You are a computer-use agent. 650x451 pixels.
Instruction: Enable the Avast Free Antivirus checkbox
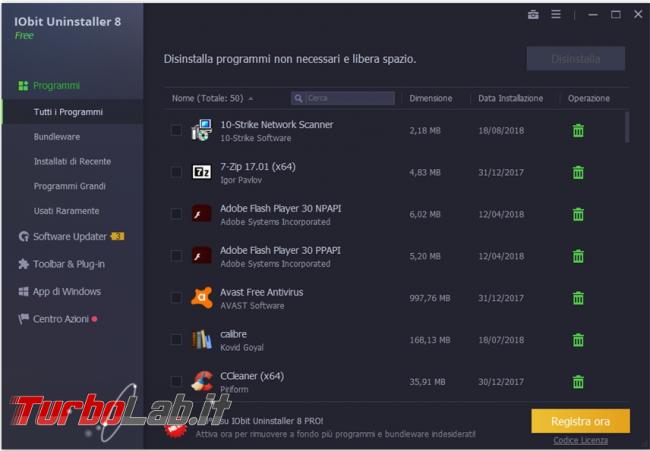176,298
